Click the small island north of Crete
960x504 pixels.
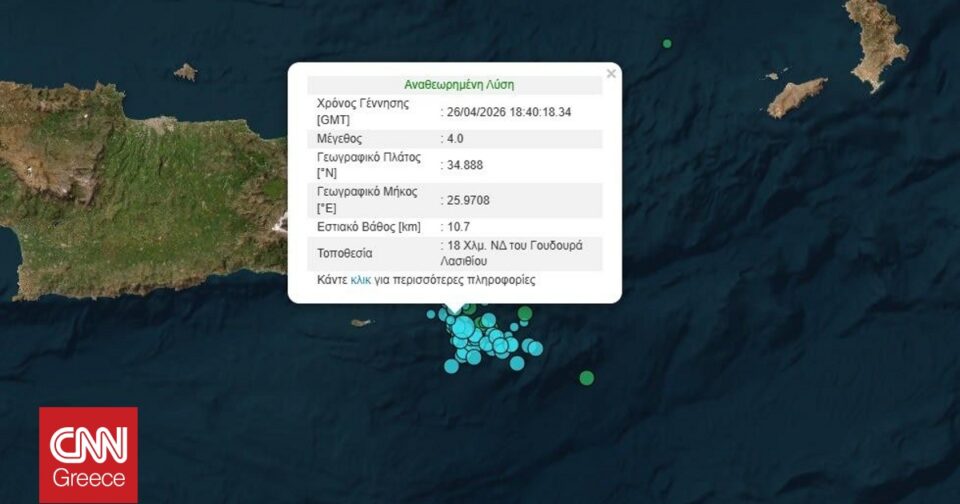pos(185,72)
